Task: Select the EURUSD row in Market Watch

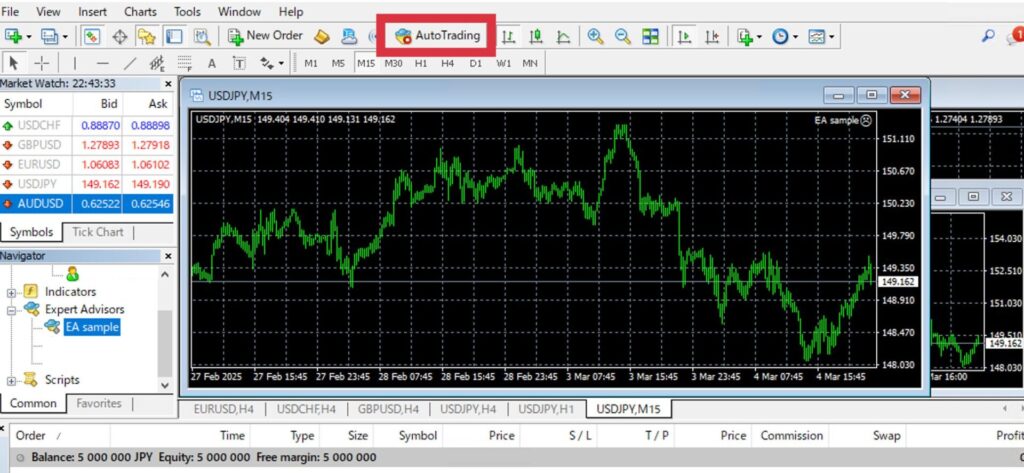Action: 86,165
